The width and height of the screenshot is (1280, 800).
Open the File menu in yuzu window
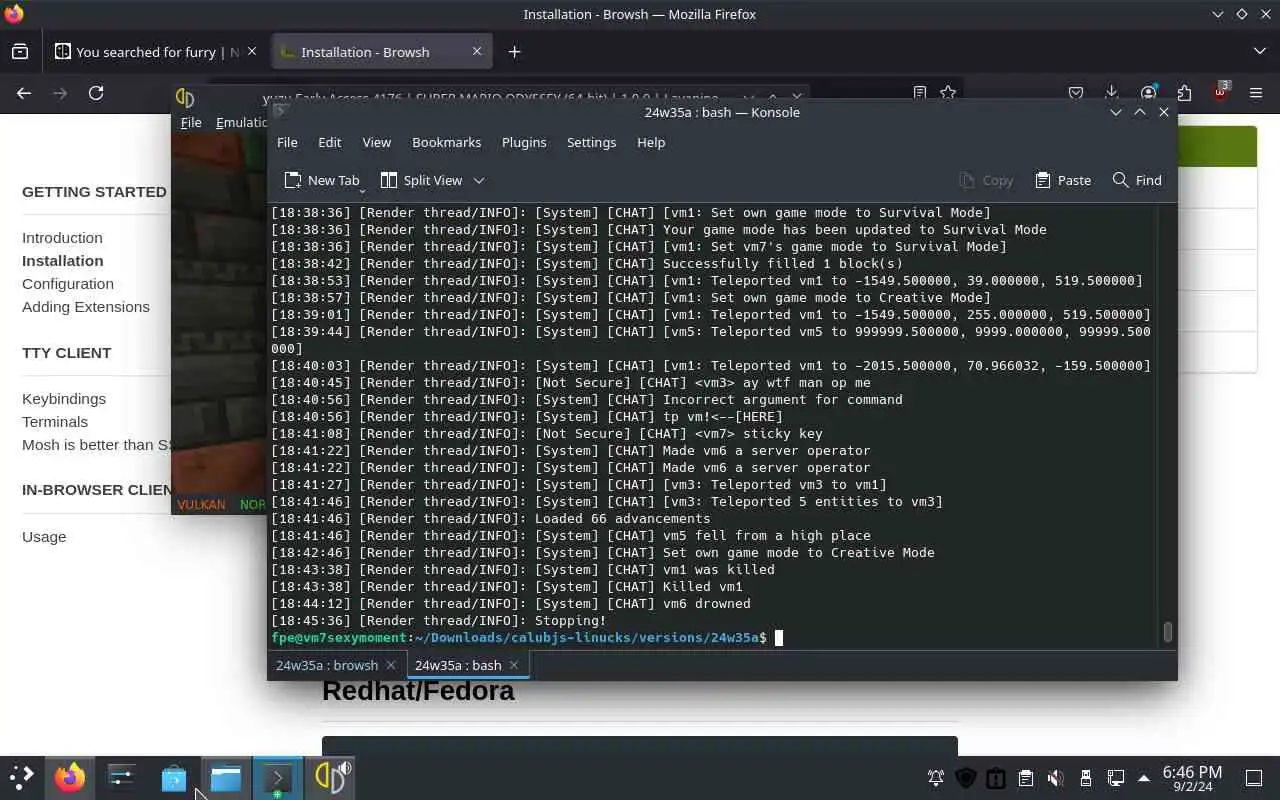(x=191, y=122)
